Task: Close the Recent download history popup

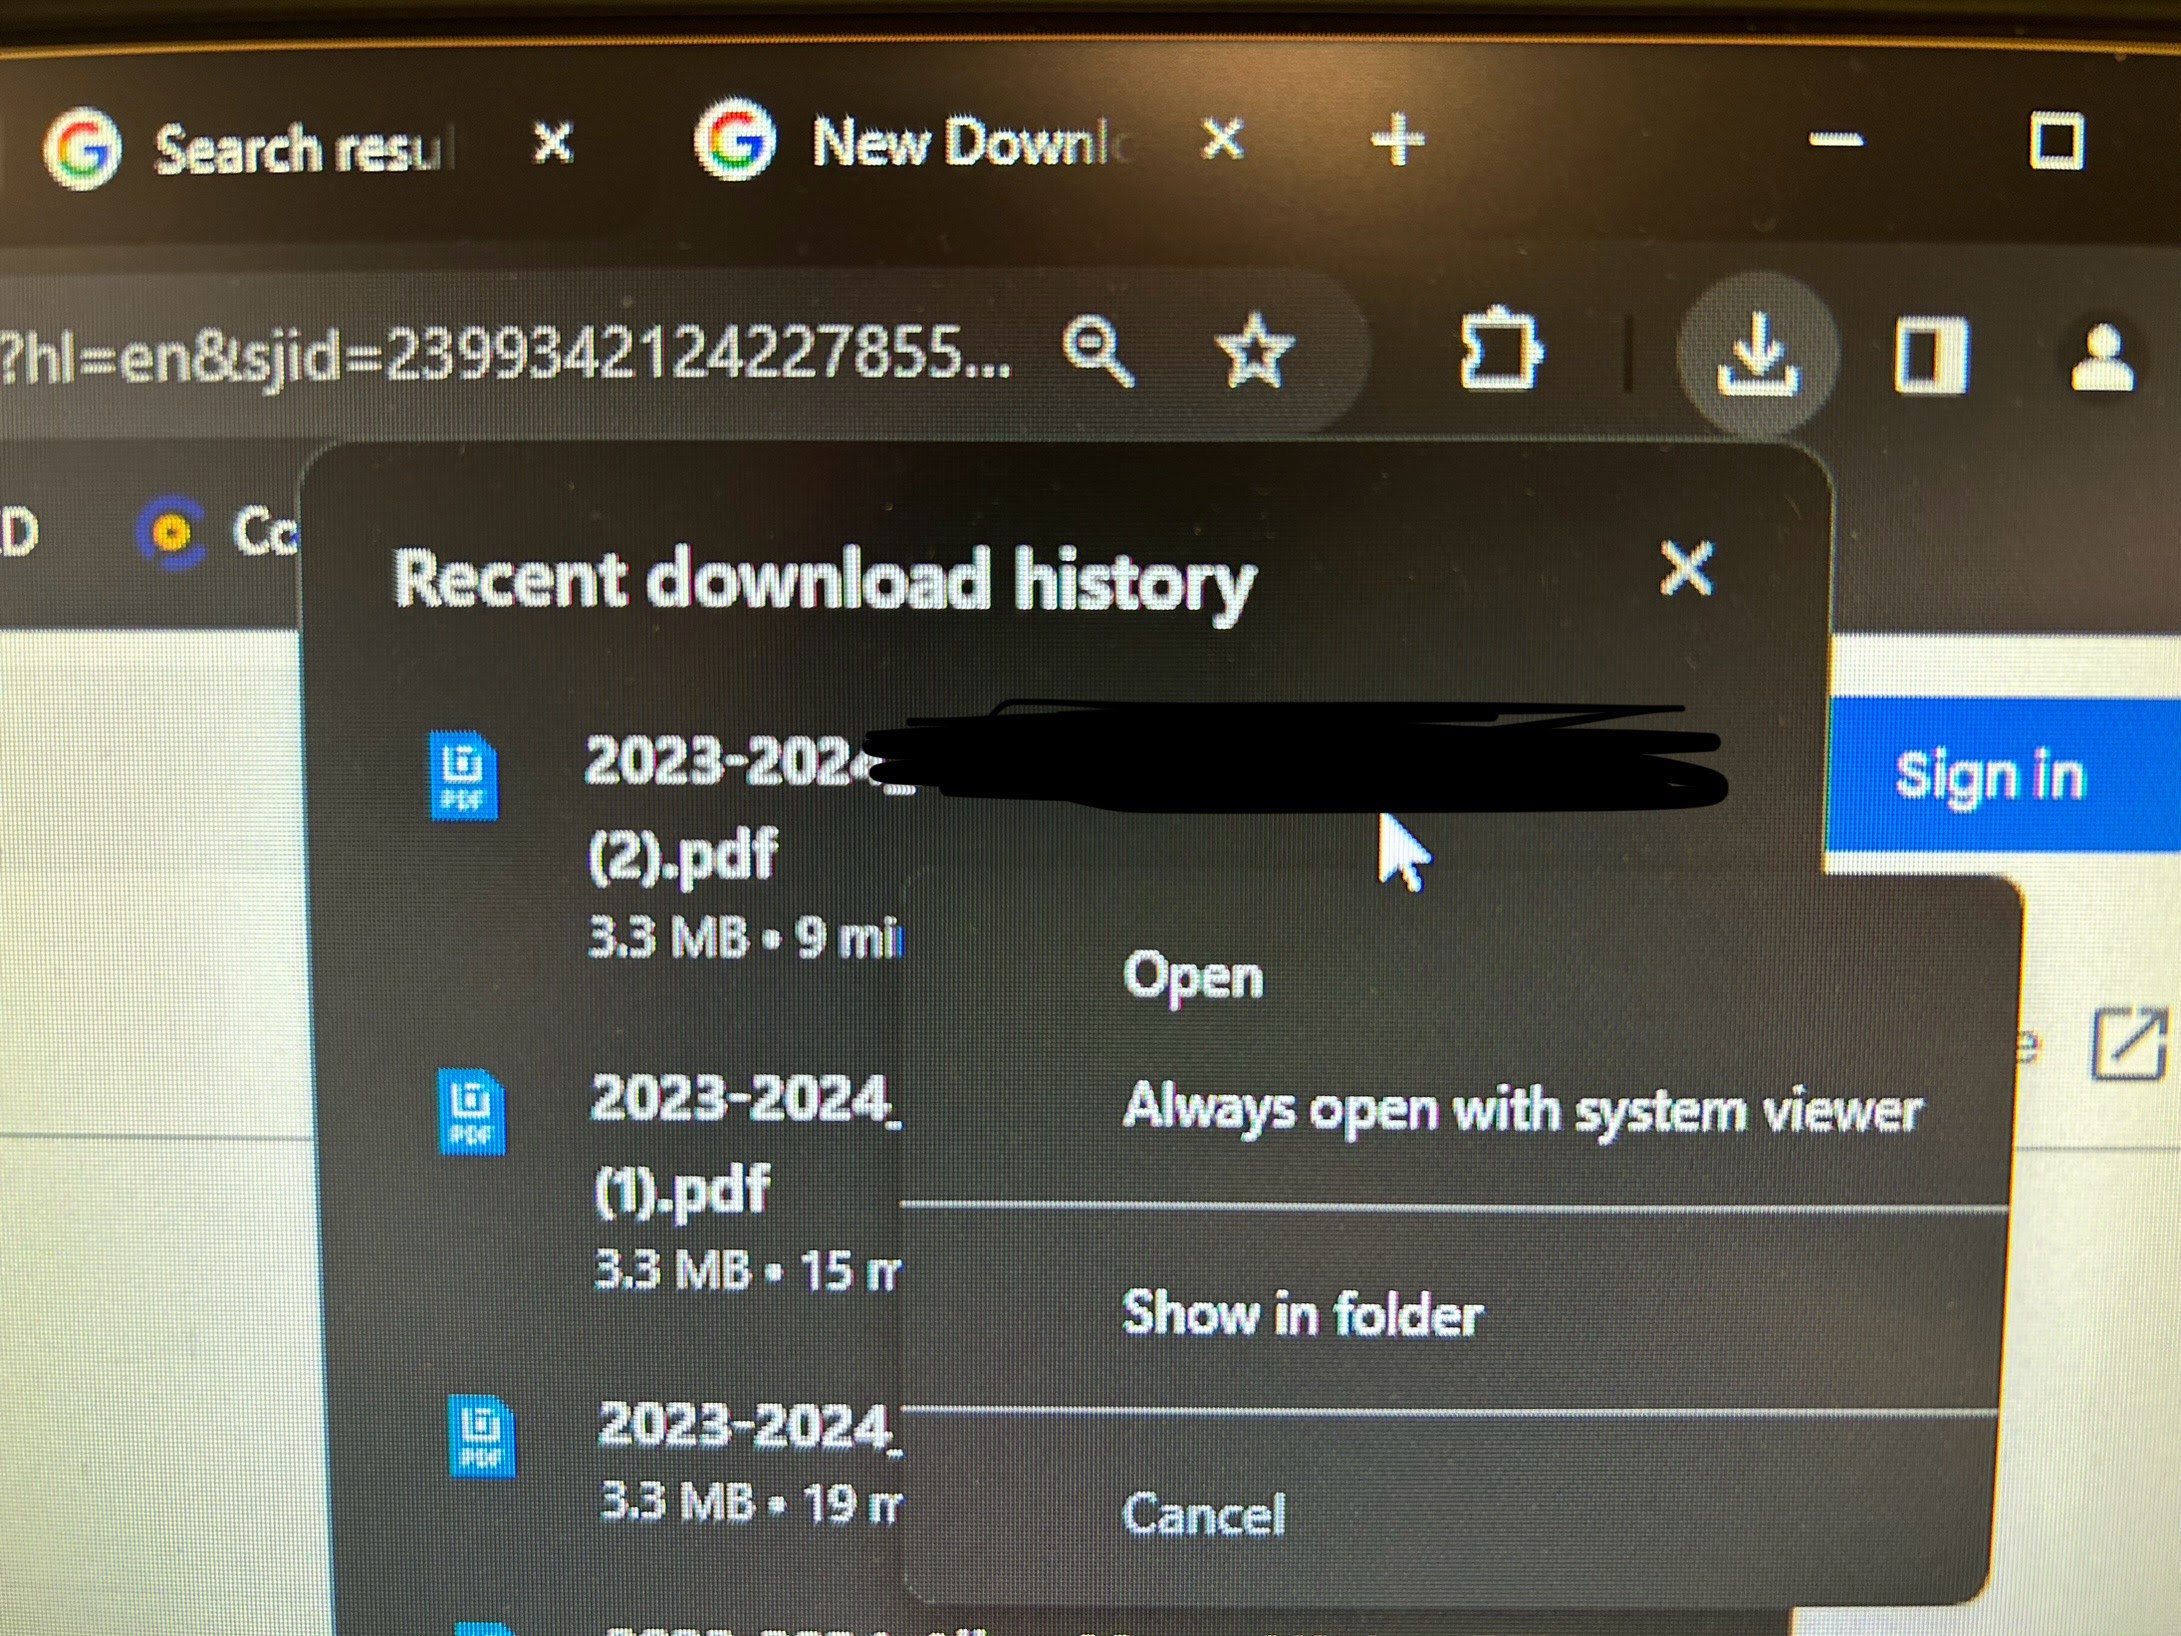Action: (1686, 568)
